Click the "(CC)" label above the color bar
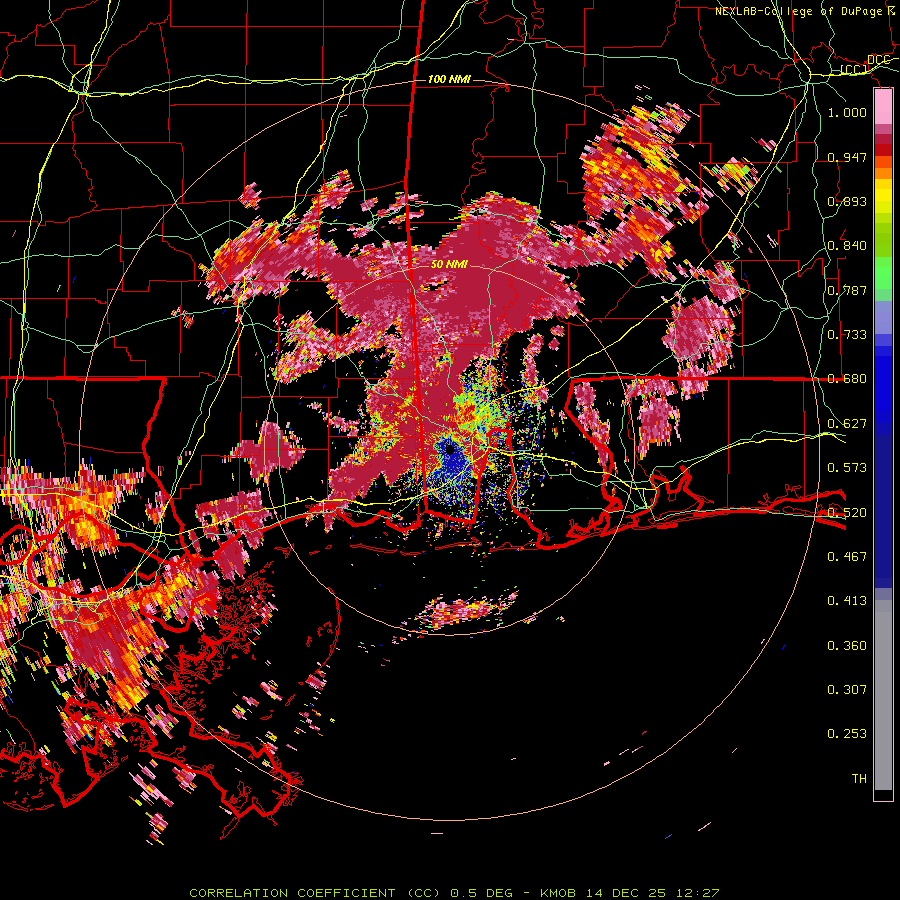Image resolution: width=900 pixels, height=900 pixels. (x=854, y=69)
